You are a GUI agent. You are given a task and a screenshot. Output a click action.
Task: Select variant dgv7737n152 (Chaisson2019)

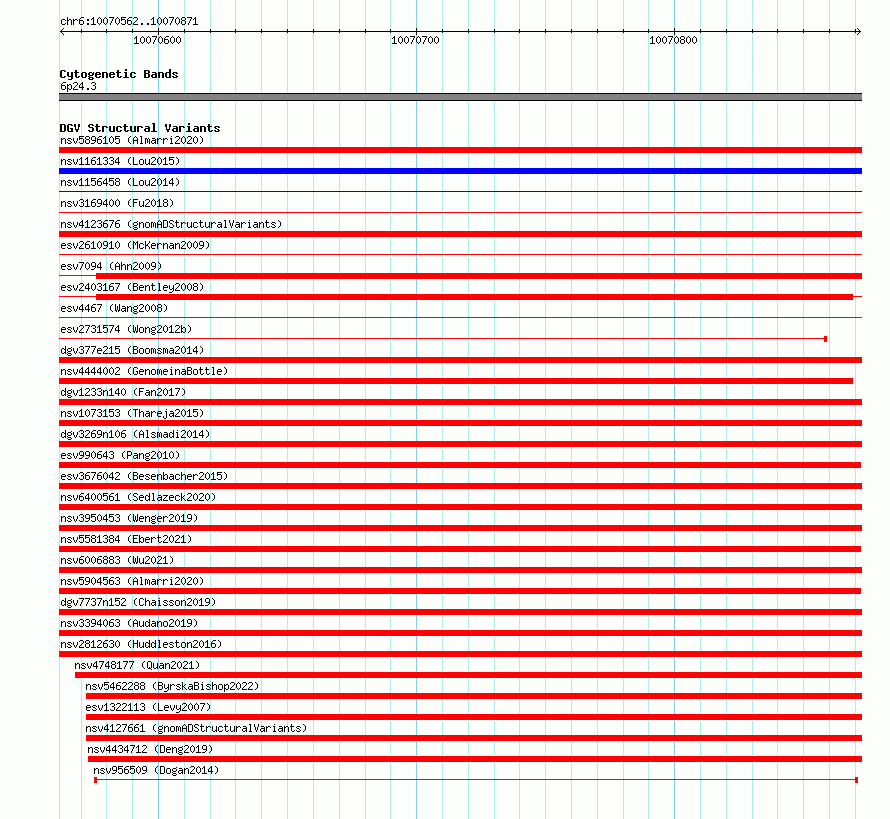(138, 602)
